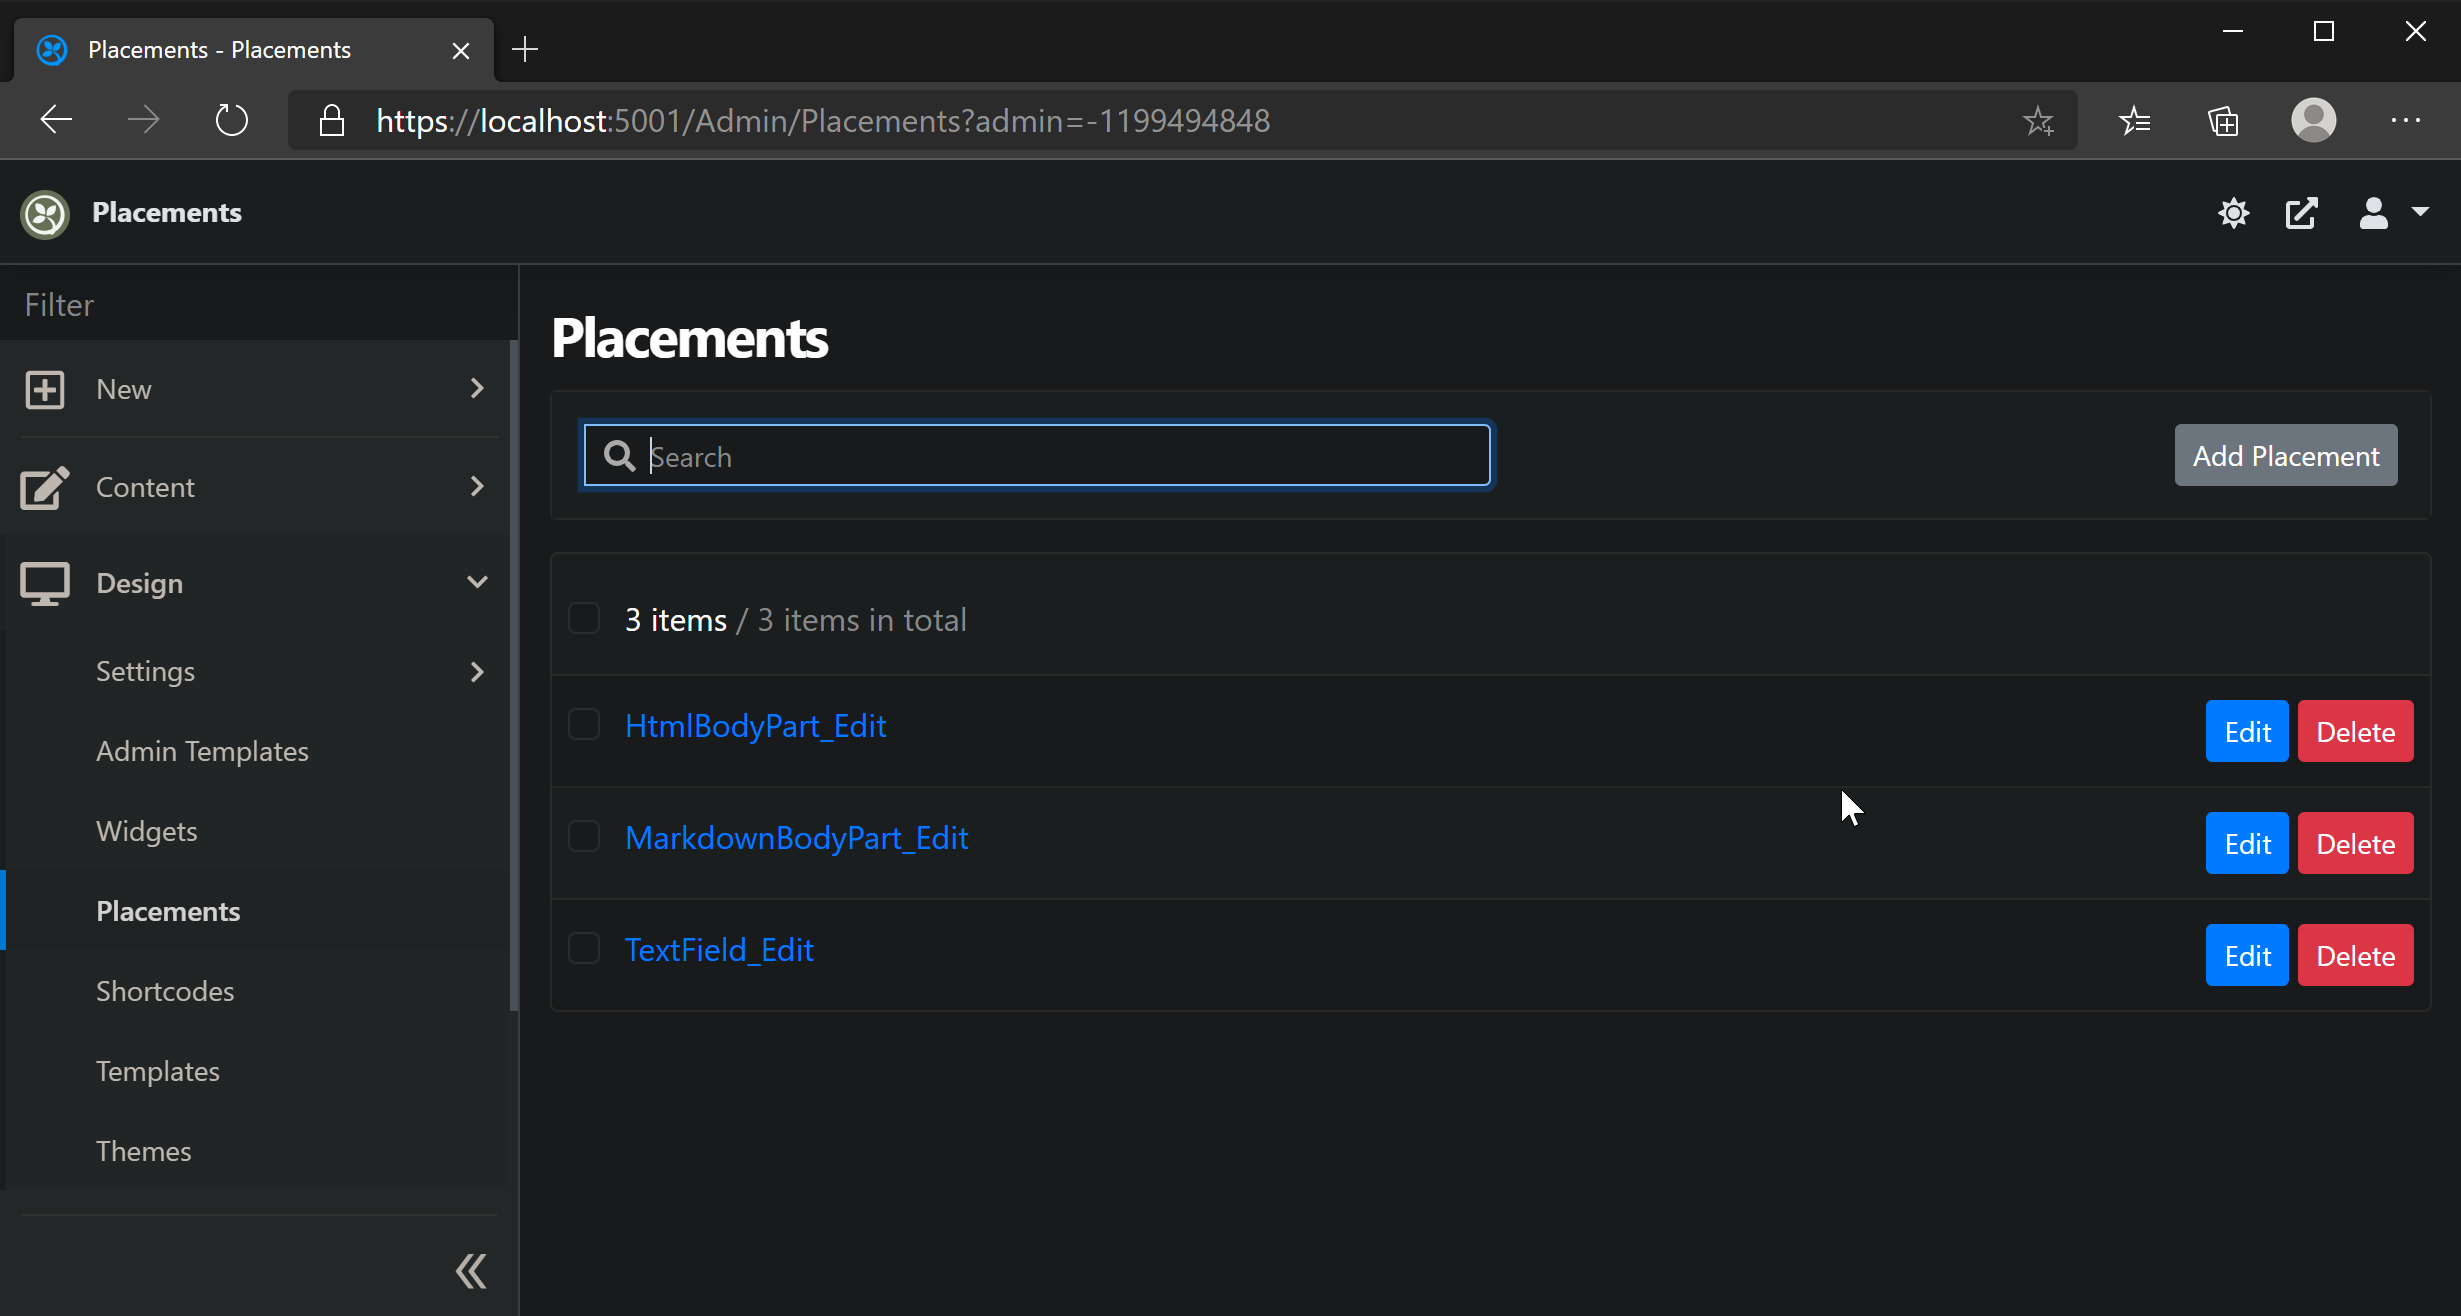This screenshot has height=1316, width=2461.
Task: Check the HtmlBodyPart_Edit checkbox
Action: (x=585, y=725)
